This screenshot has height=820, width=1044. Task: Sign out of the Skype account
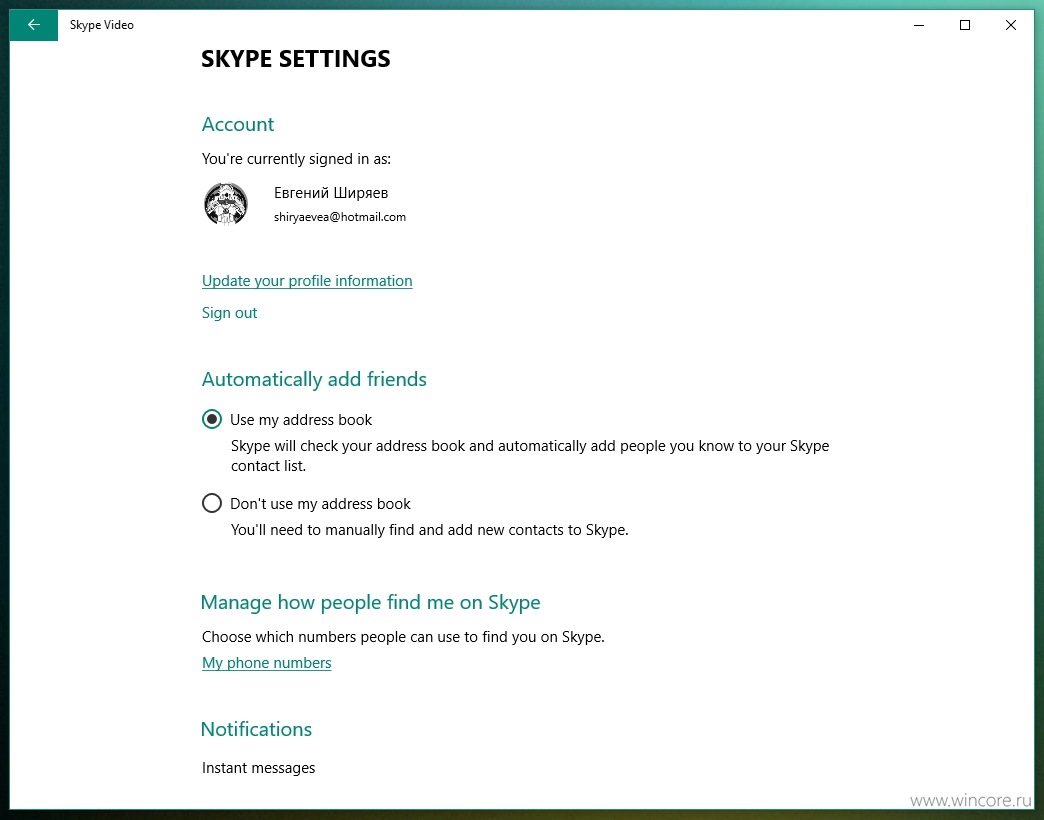coord(229,313)
